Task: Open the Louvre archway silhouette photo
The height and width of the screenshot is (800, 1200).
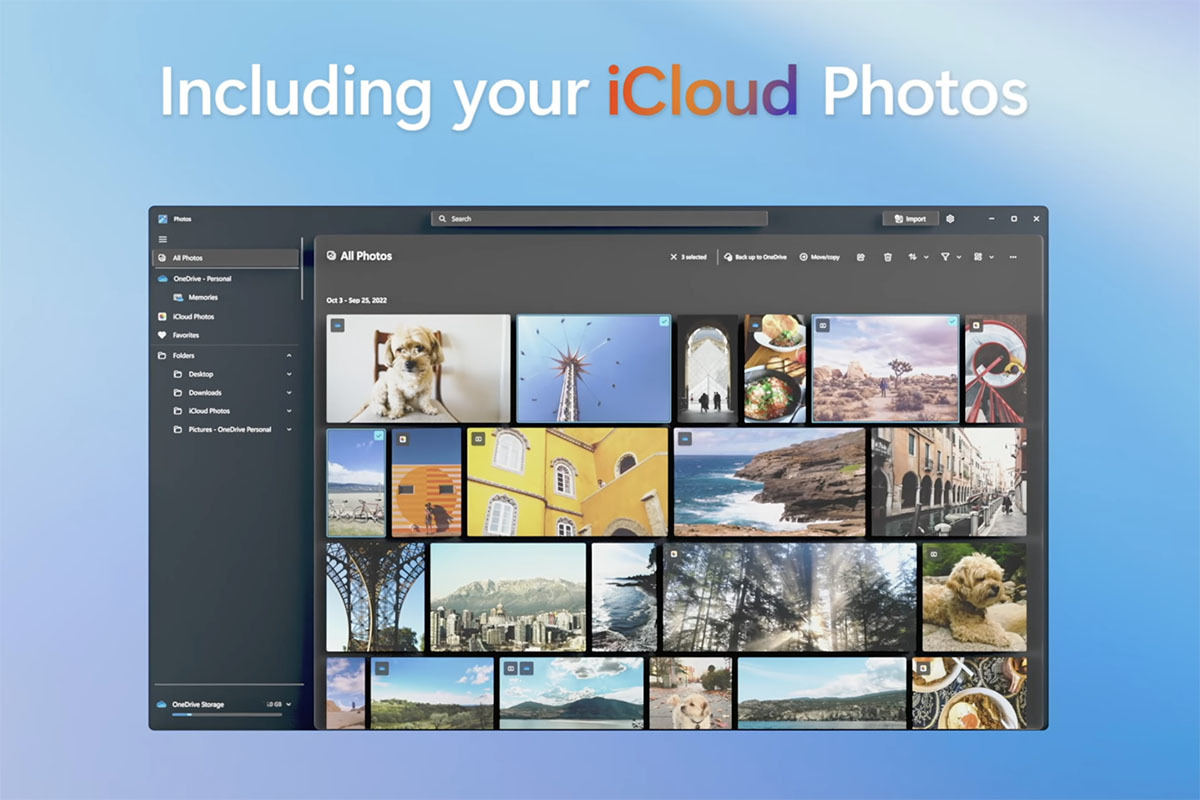Action: [708, 369]
